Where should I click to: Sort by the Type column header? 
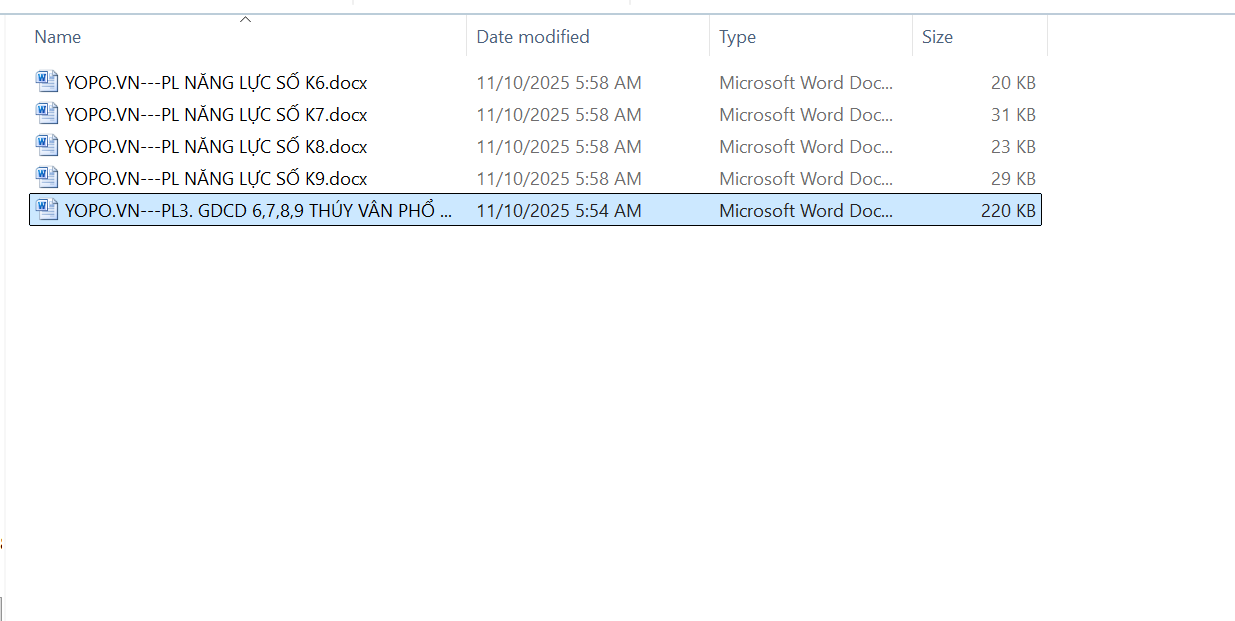tap(737, 37)
